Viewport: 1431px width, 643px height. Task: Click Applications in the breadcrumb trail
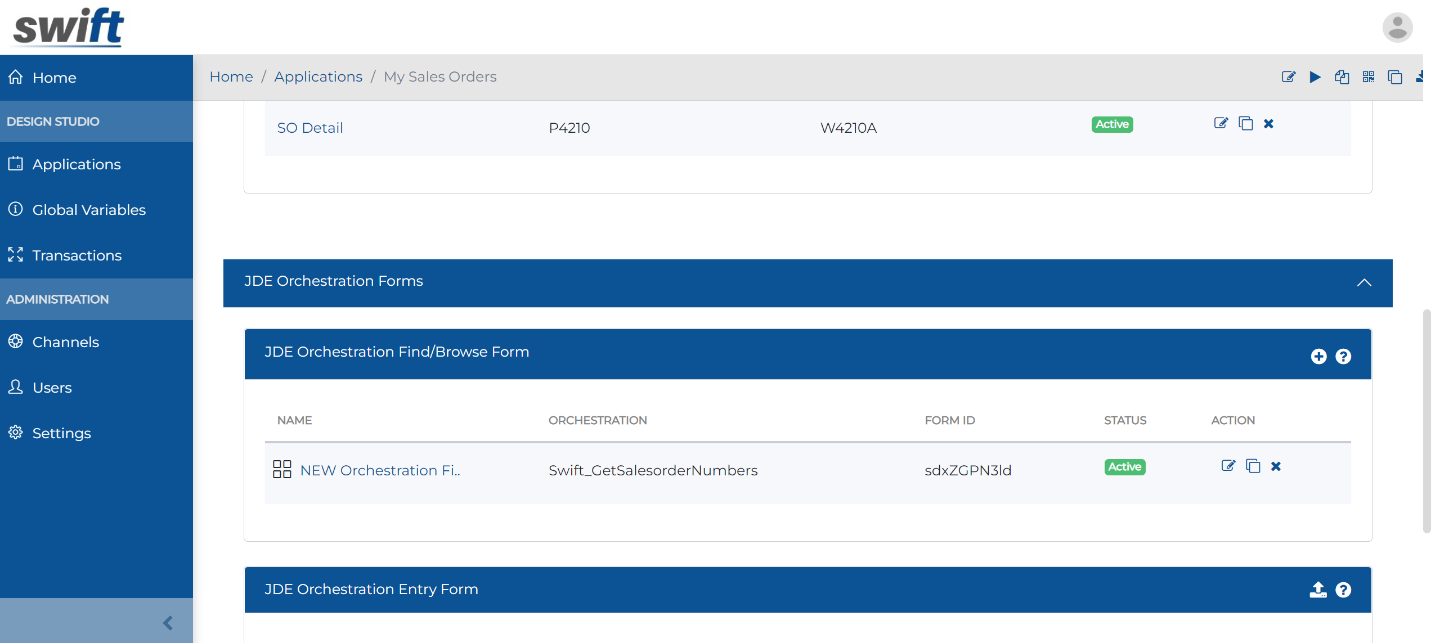[x=318, y=76]
